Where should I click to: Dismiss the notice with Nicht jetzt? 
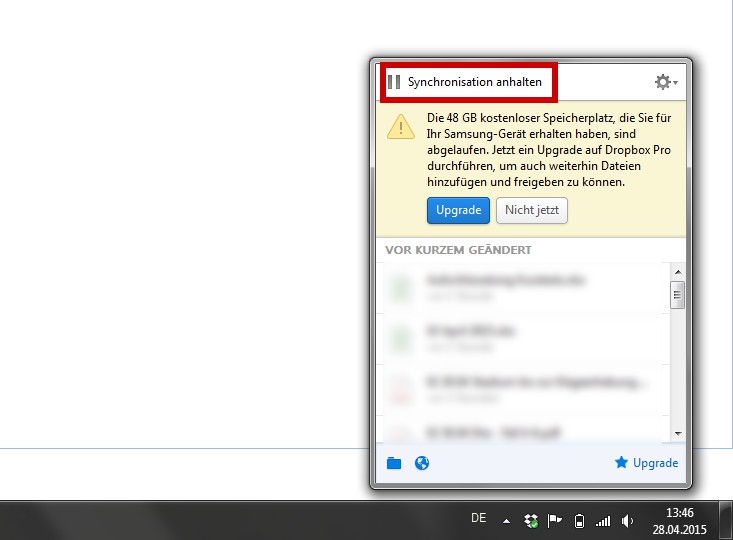point(532,210)
